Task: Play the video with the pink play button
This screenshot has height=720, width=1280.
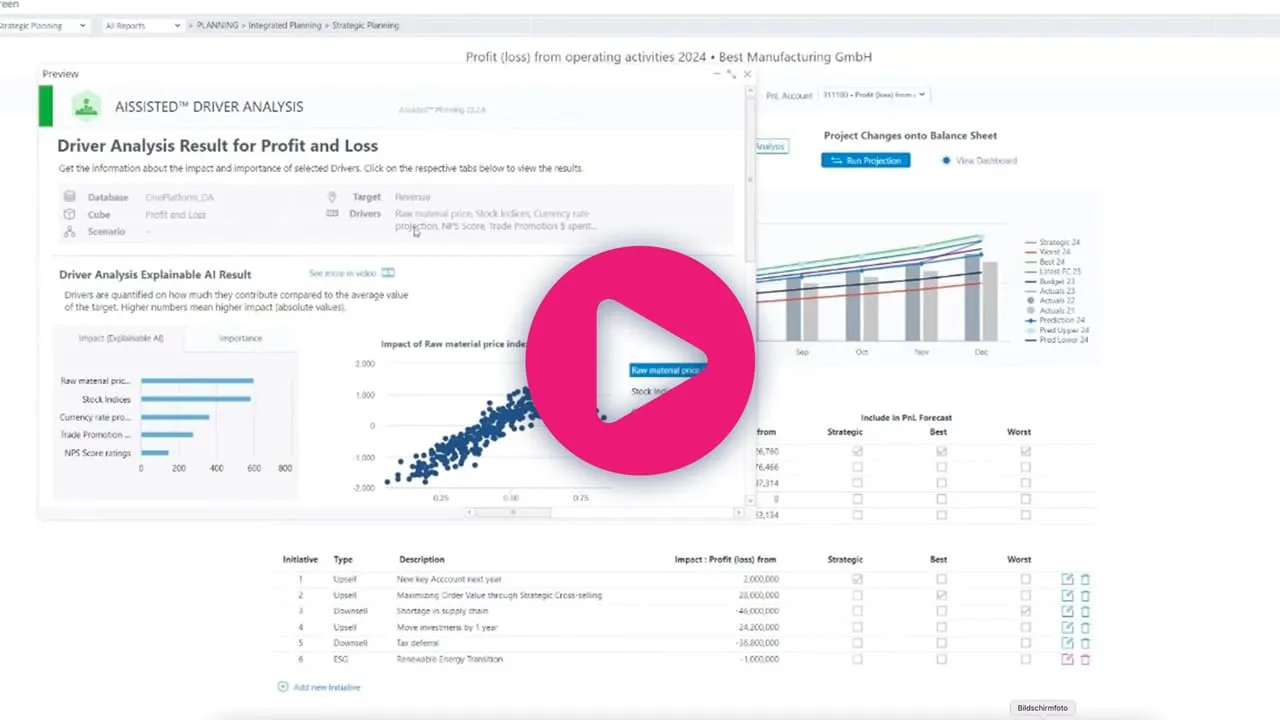Action: click(x=640, y=360)
